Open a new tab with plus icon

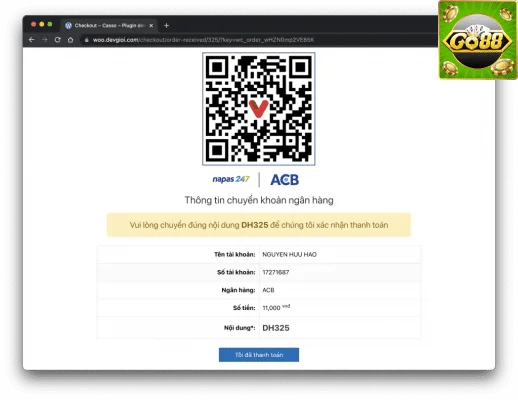(x=166, y=25)
